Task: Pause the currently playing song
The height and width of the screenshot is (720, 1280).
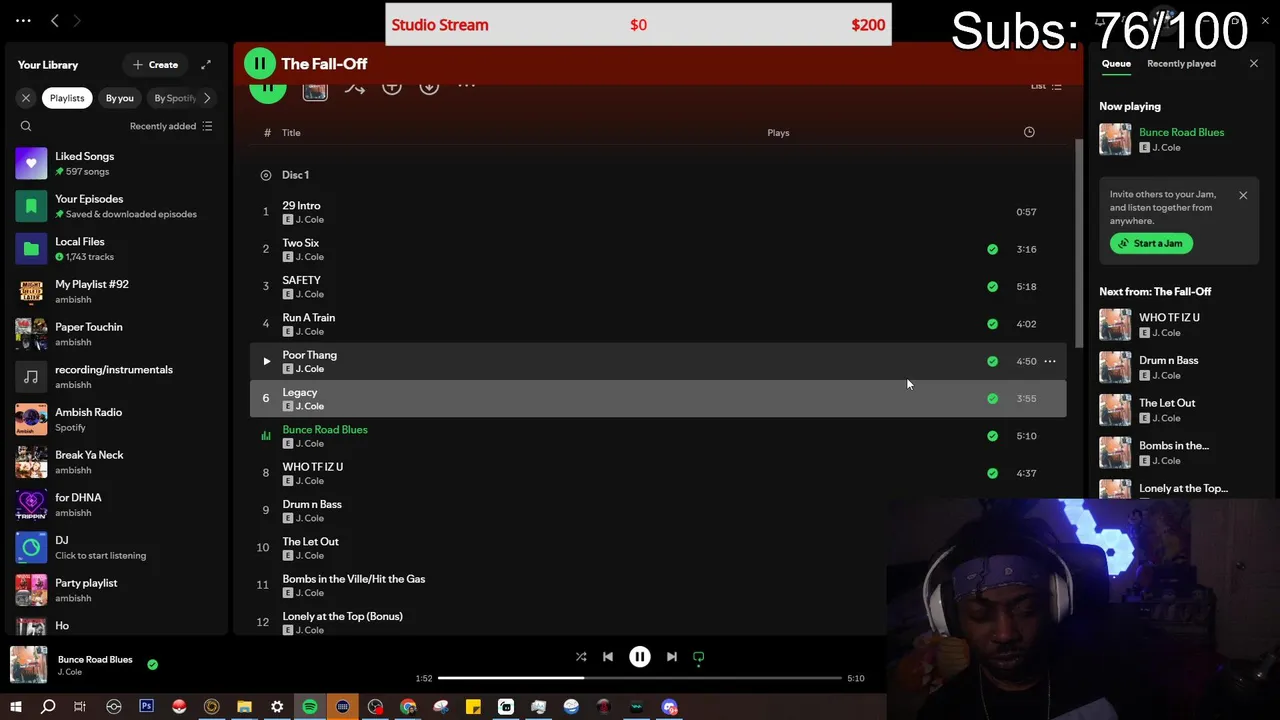Action: pos(640,657)
